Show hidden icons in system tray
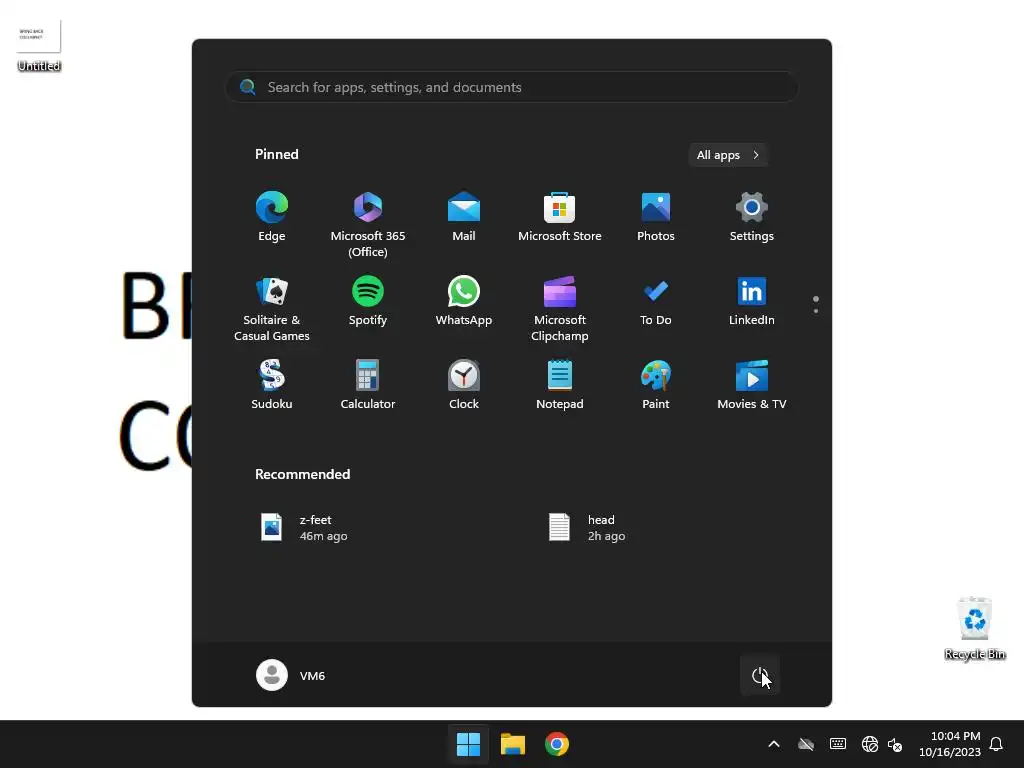Viewport: 1024px width, 768px height. tap(774, 744)
